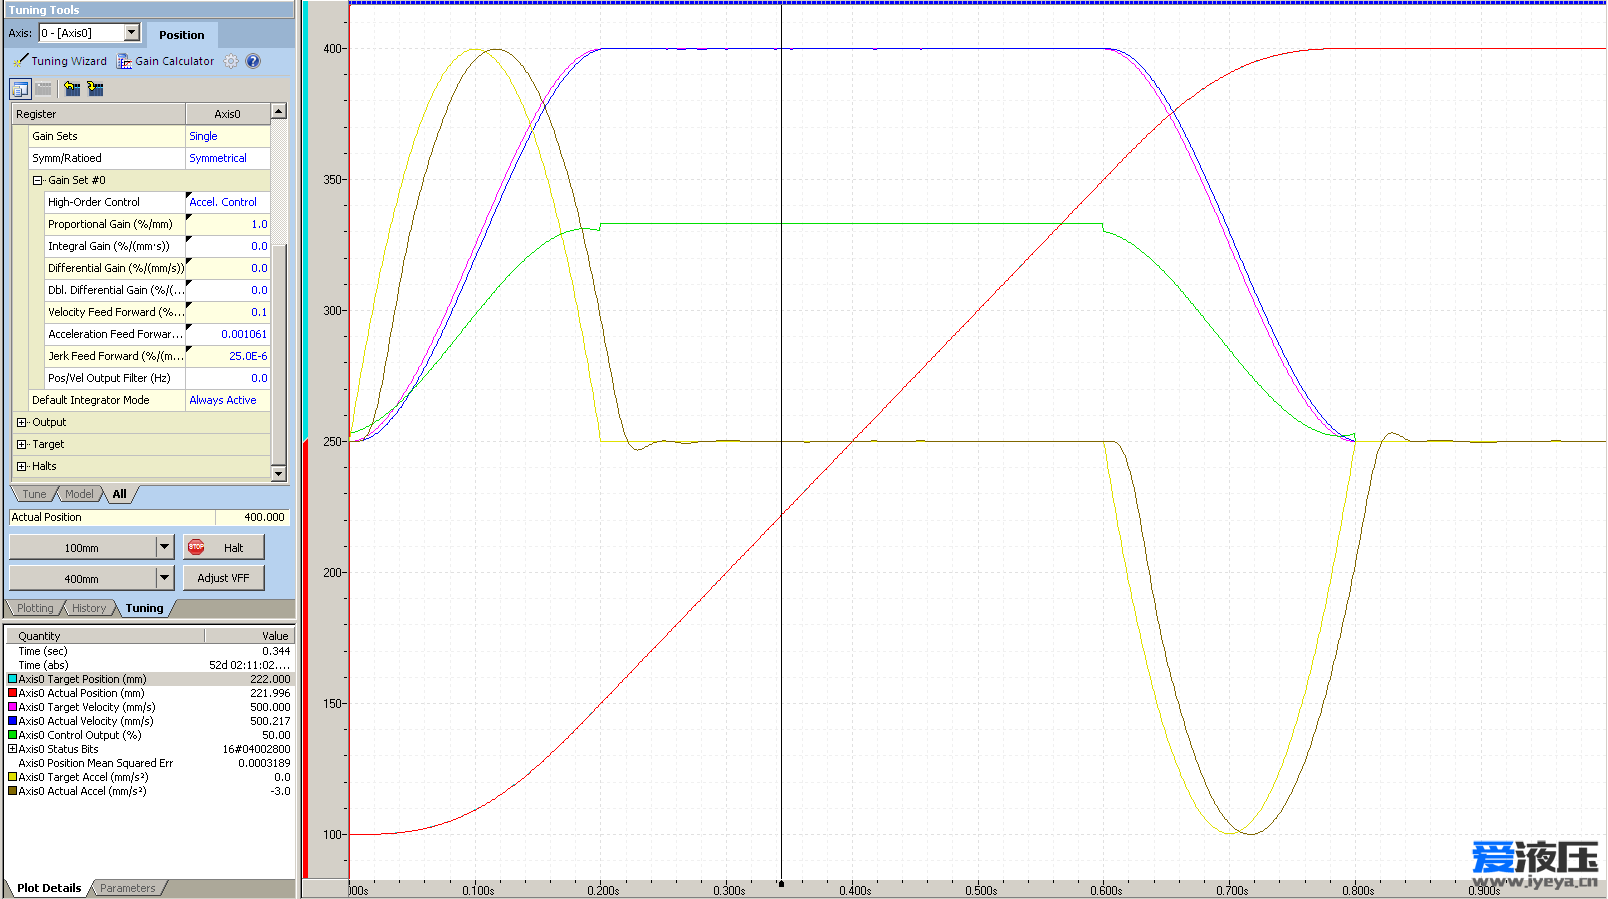1608x899 pixels.
Task: Open the 100mm button dropdown arrow
Action: click(x=165, y=547)
